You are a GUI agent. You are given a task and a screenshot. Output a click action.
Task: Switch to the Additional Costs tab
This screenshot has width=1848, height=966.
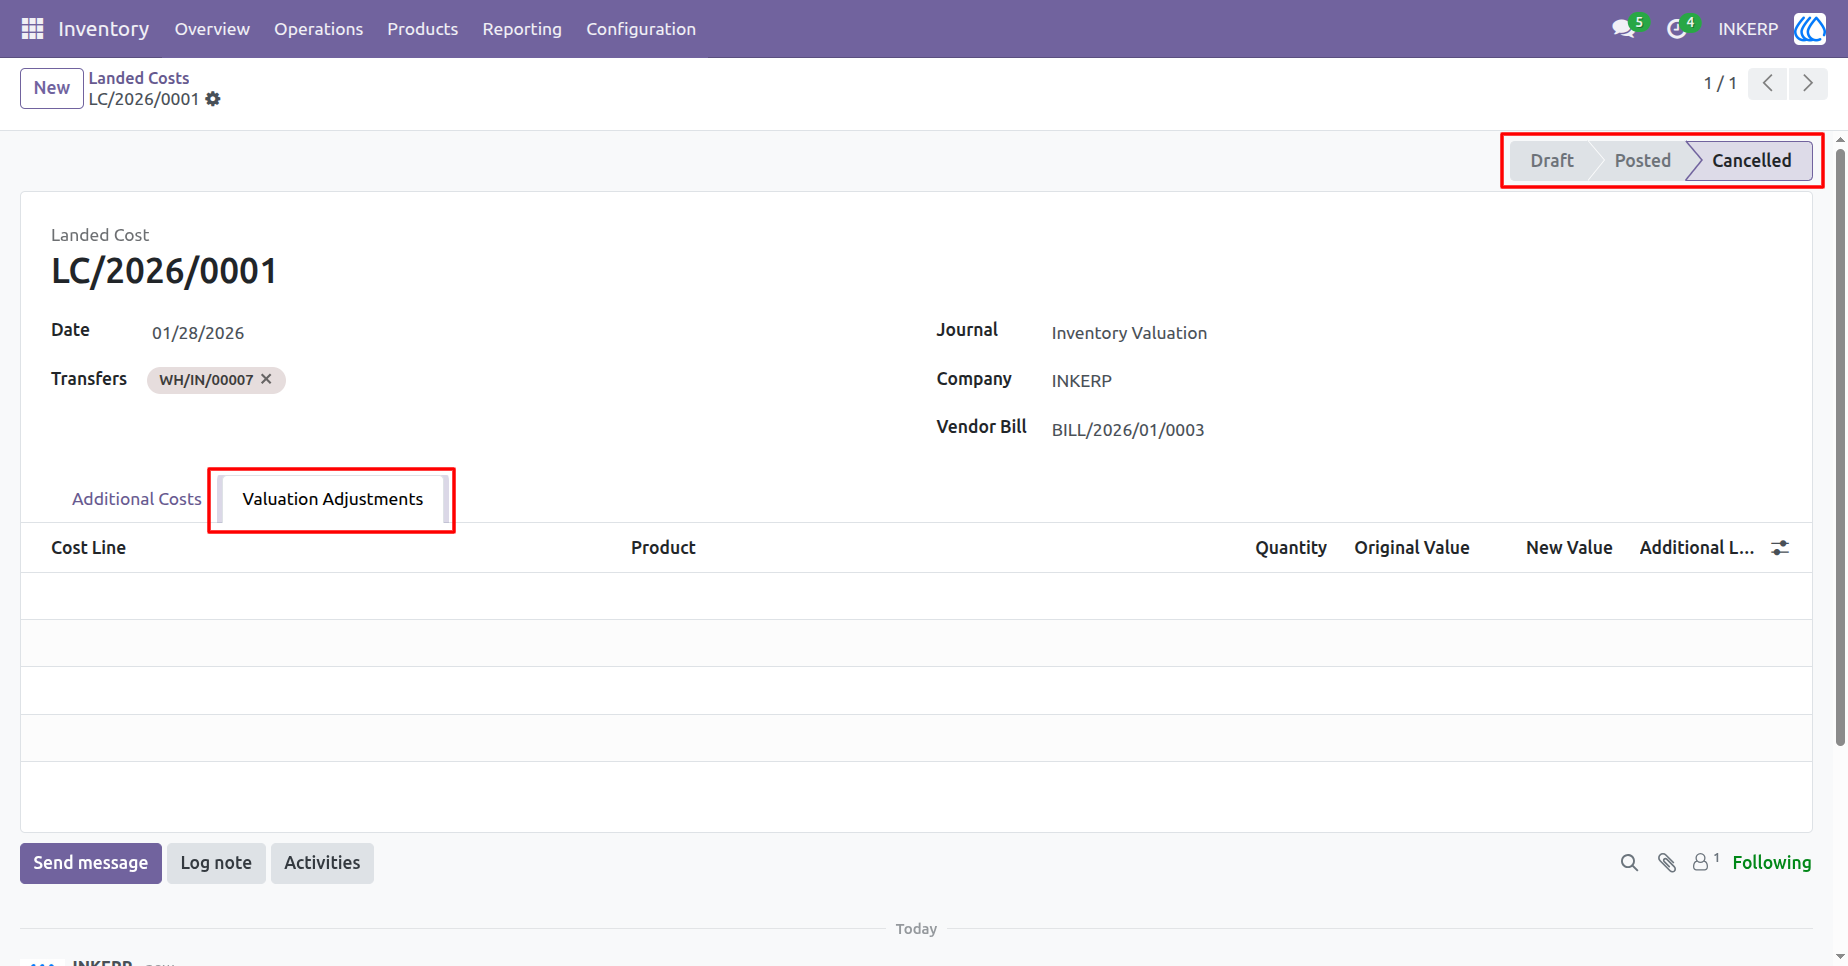137,499
